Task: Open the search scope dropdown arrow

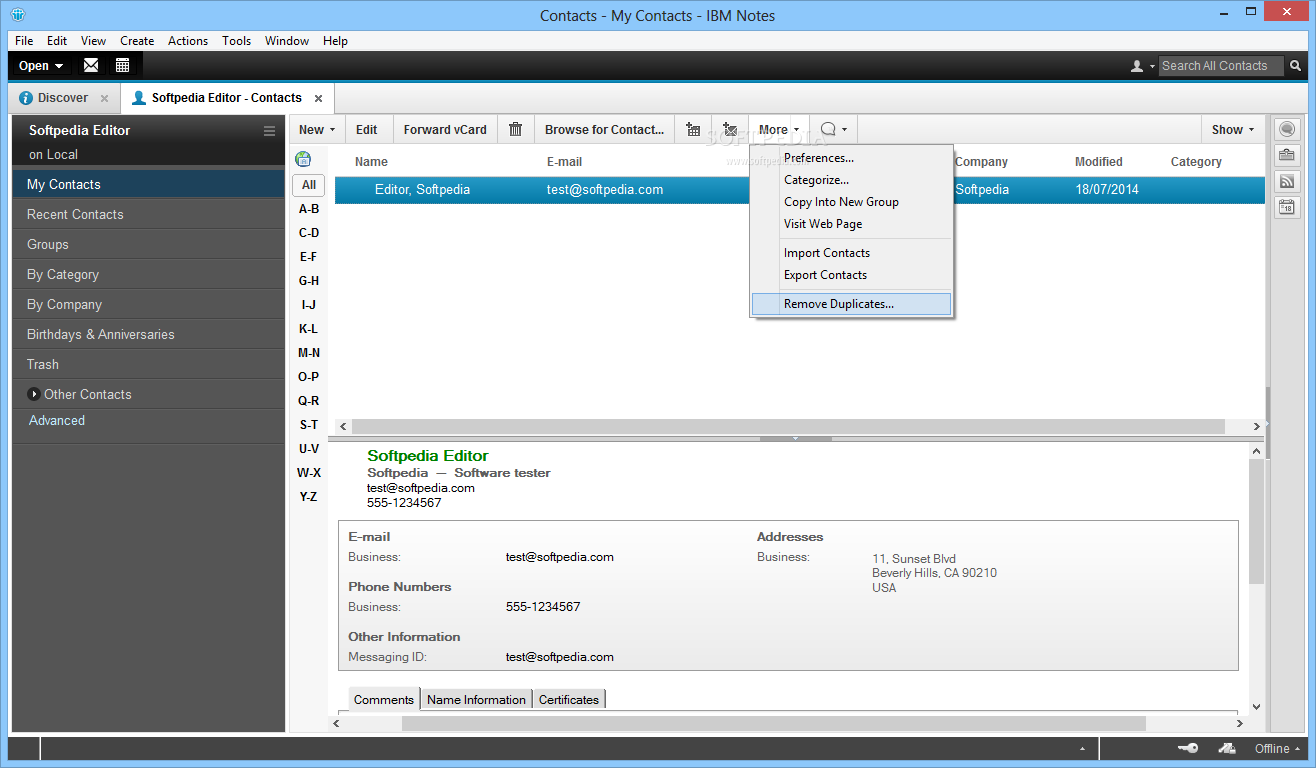Action: (x=1153, y=66)
